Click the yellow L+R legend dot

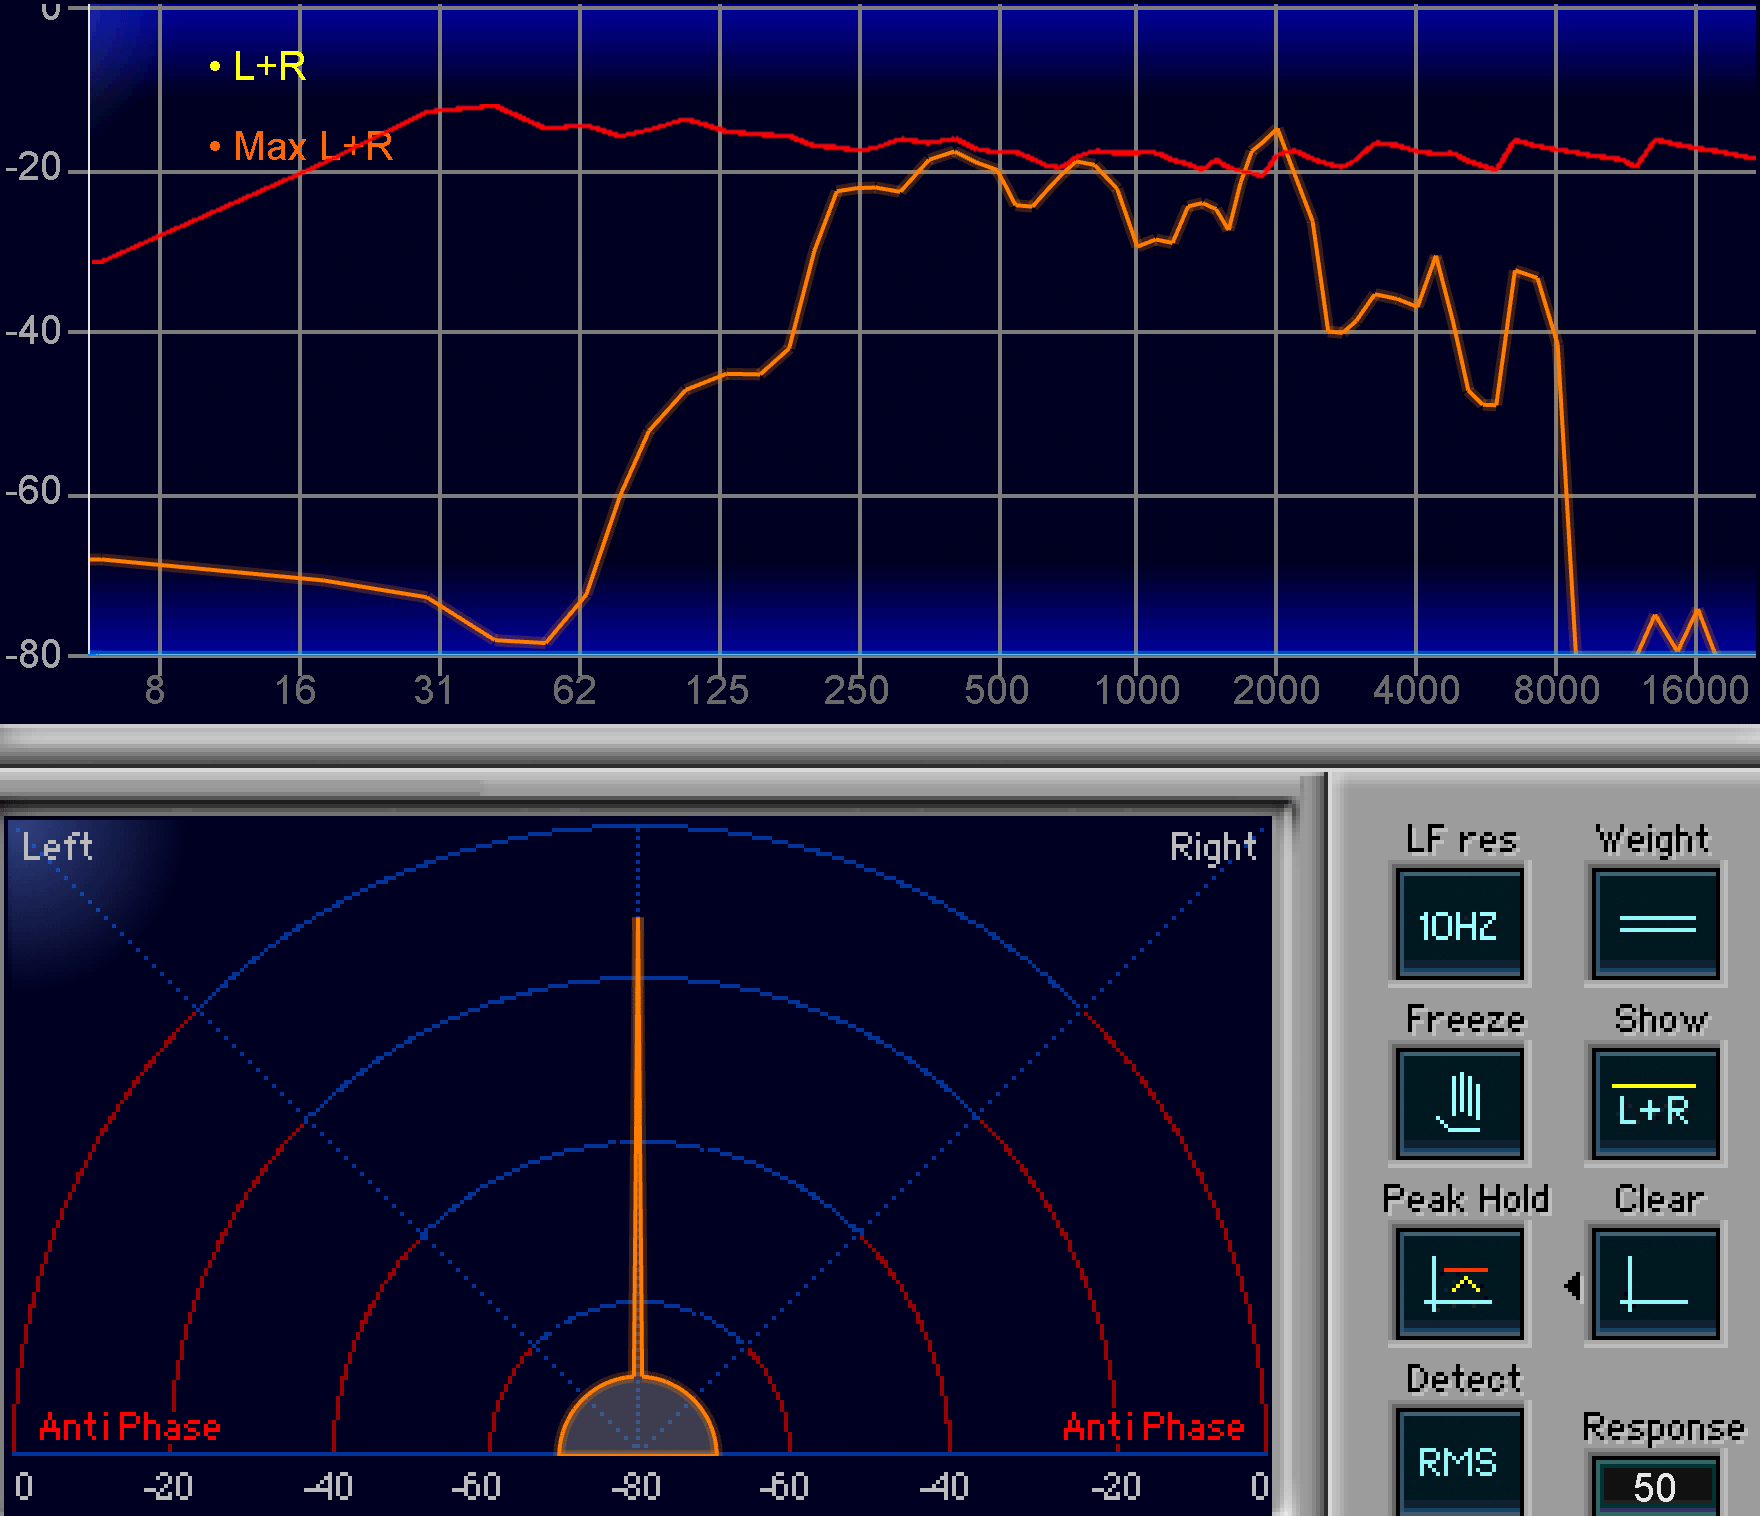215,67
